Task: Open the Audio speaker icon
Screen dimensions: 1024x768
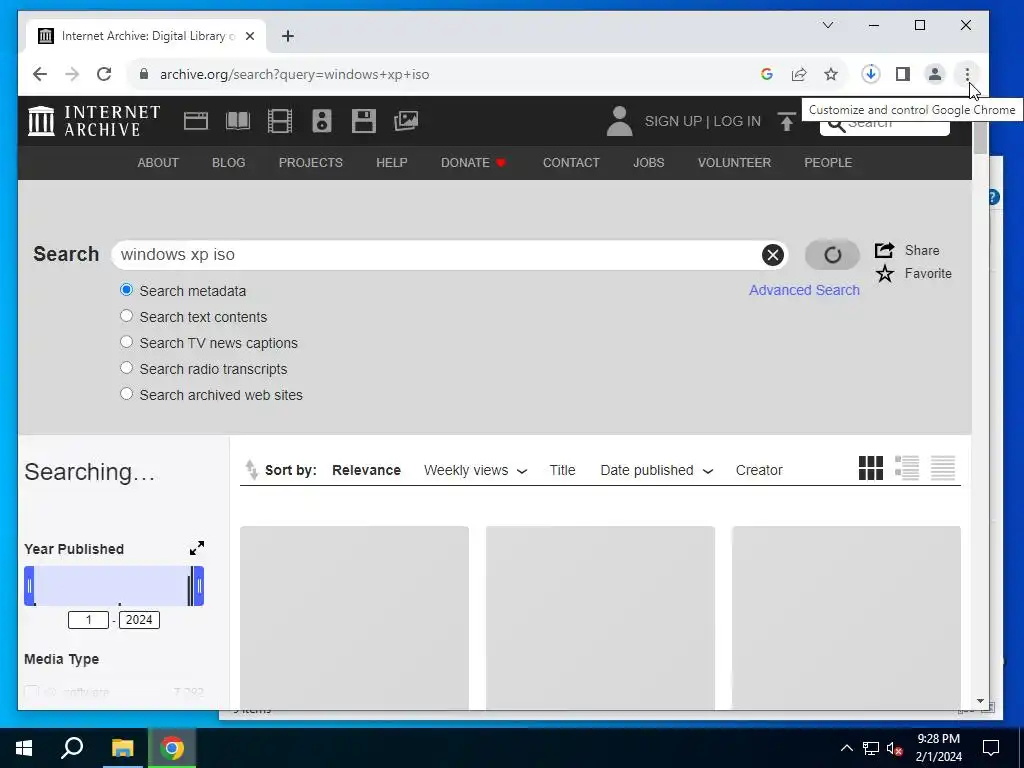Action: click(321, 121)
